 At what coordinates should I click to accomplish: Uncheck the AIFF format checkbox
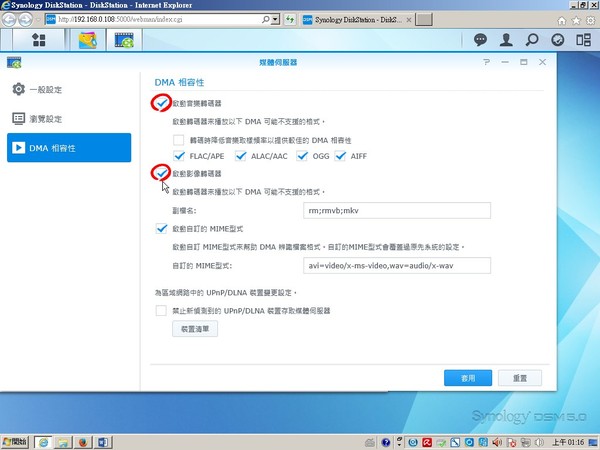[x=340, y=156]
